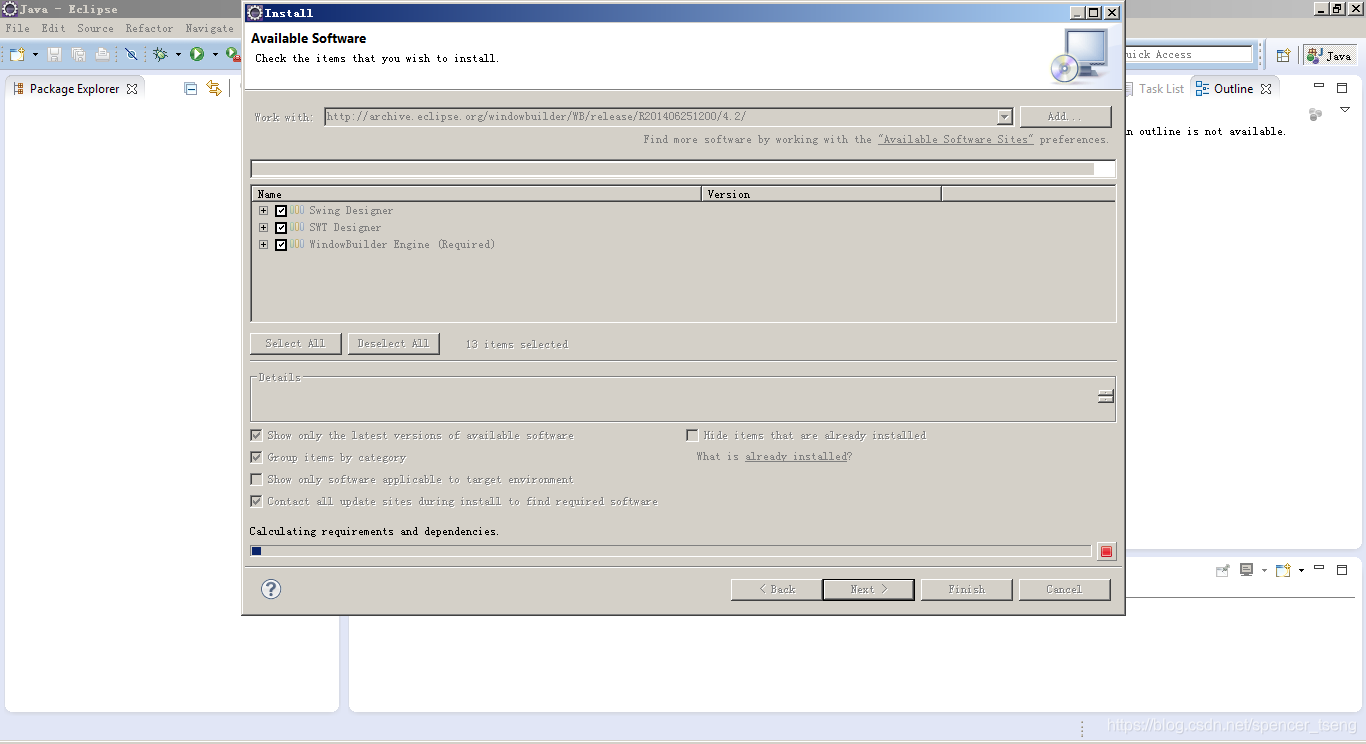Open the Source menu
Image resolution: width=1366 pixels, height=744 pixels.
pos(95,28)
